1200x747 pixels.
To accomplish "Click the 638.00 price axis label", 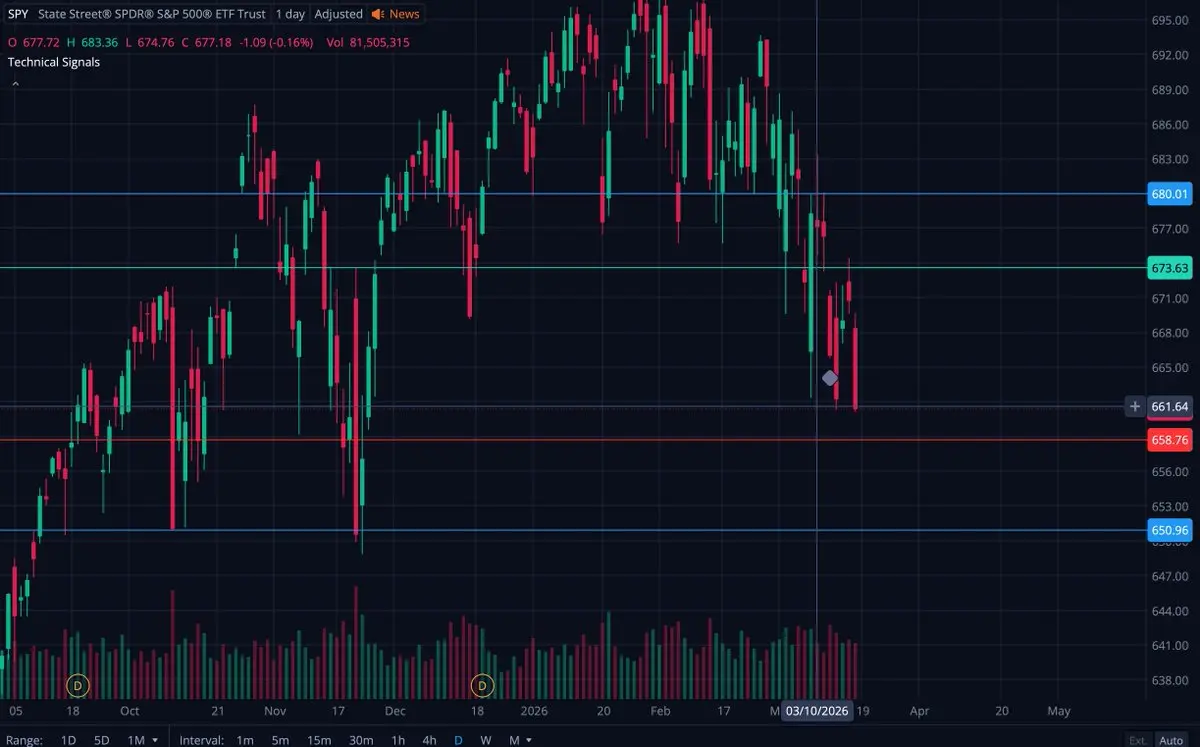I will (x=1169, y=681).
